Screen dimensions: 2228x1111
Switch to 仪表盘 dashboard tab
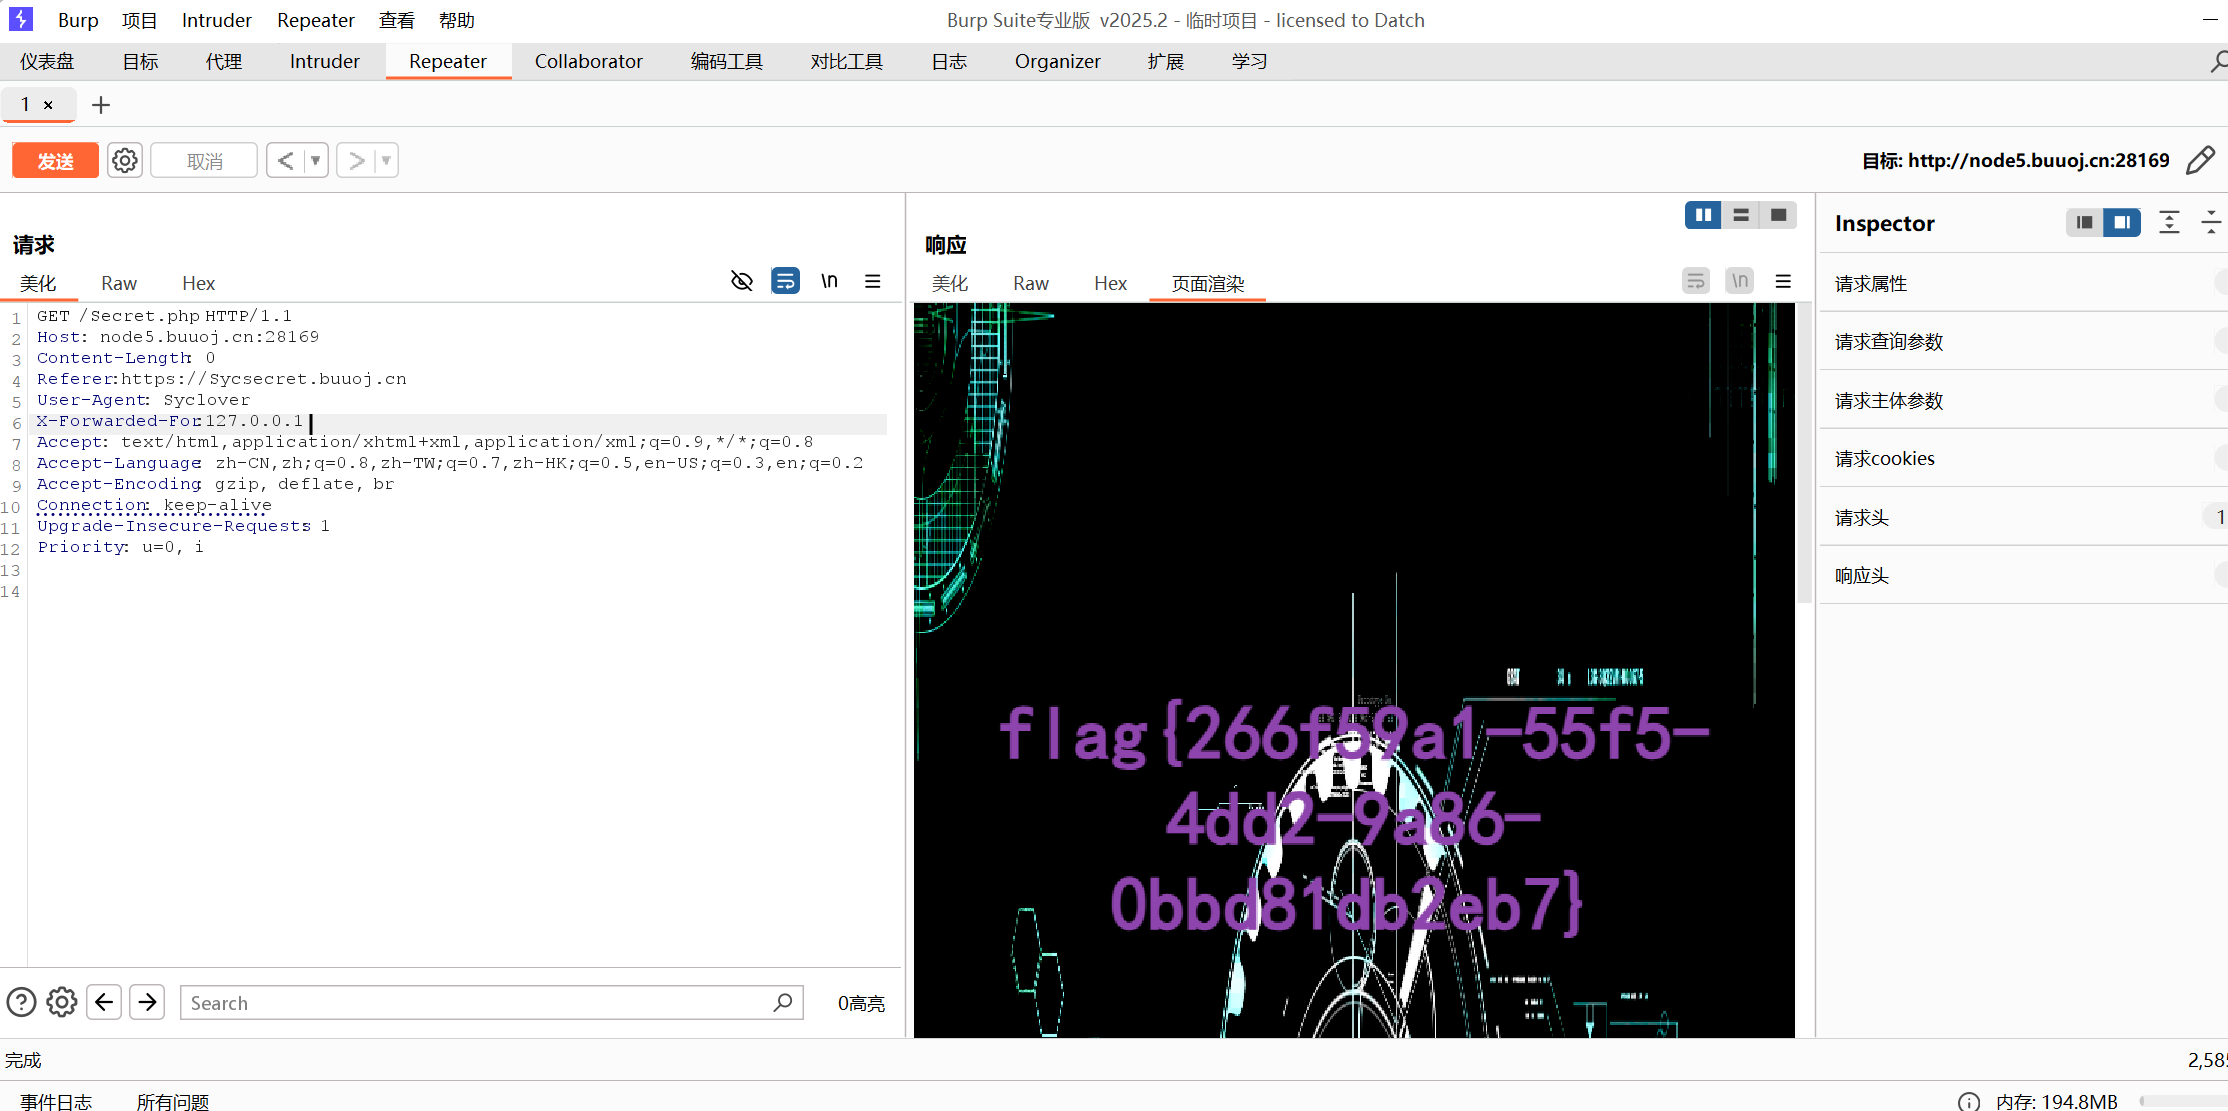pos(47,61)
